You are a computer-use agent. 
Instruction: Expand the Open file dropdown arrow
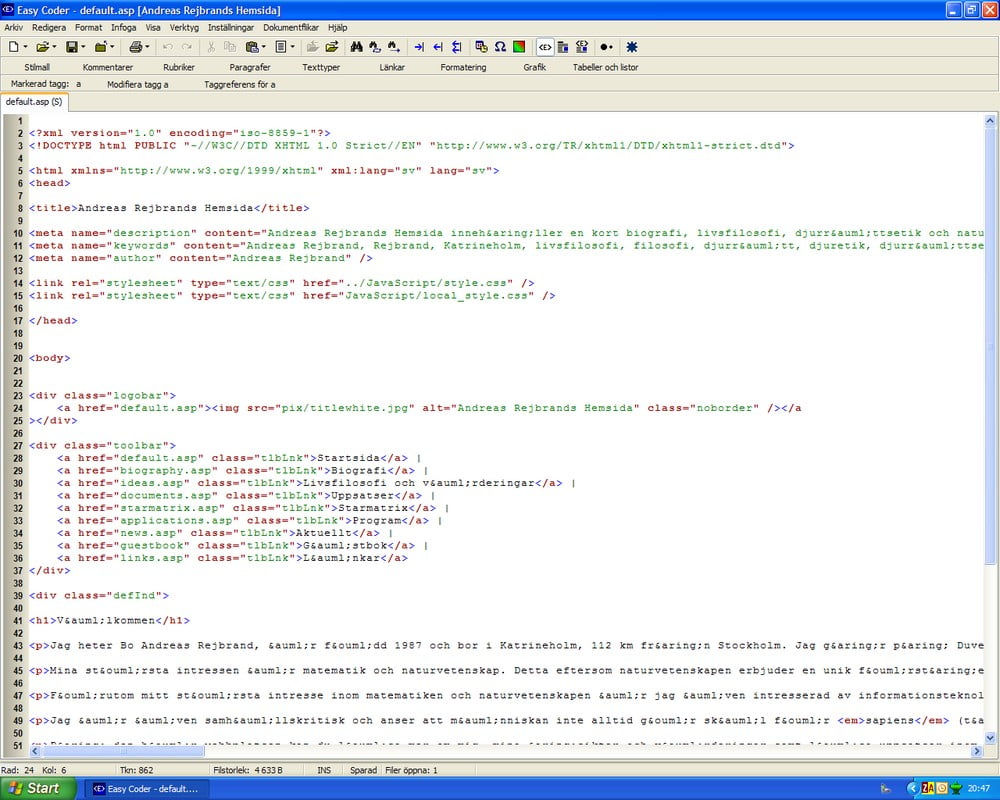click(54, 47)
